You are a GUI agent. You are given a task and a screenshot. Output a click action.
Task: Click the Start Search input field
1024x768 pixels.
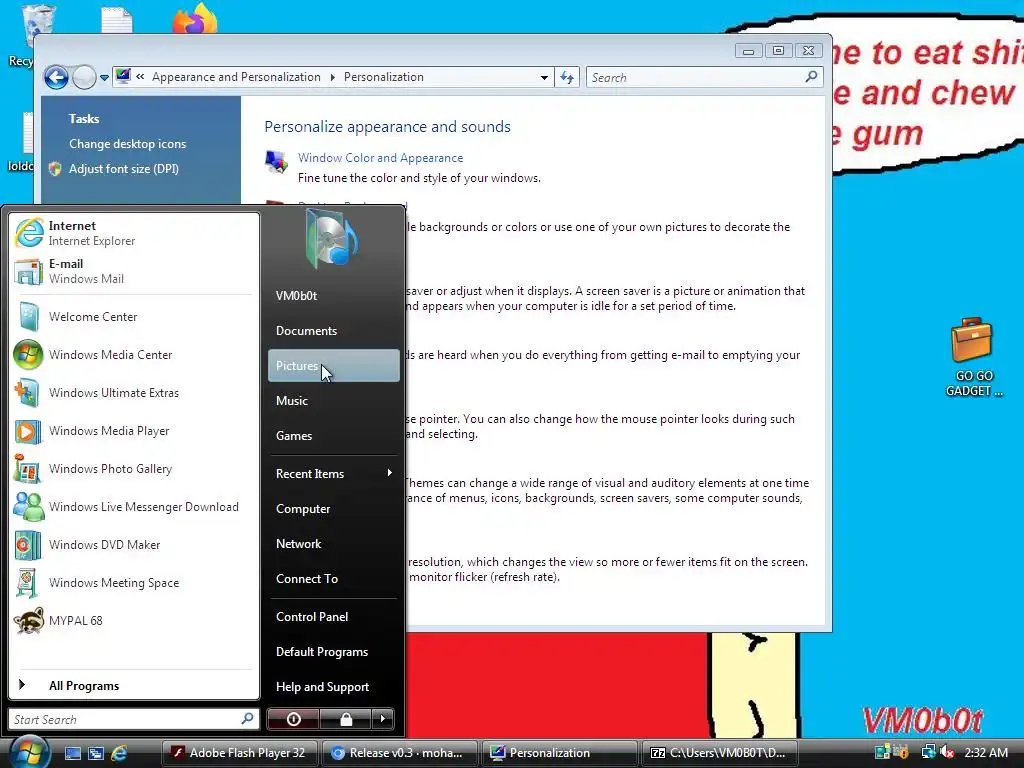tap(133, 719)
